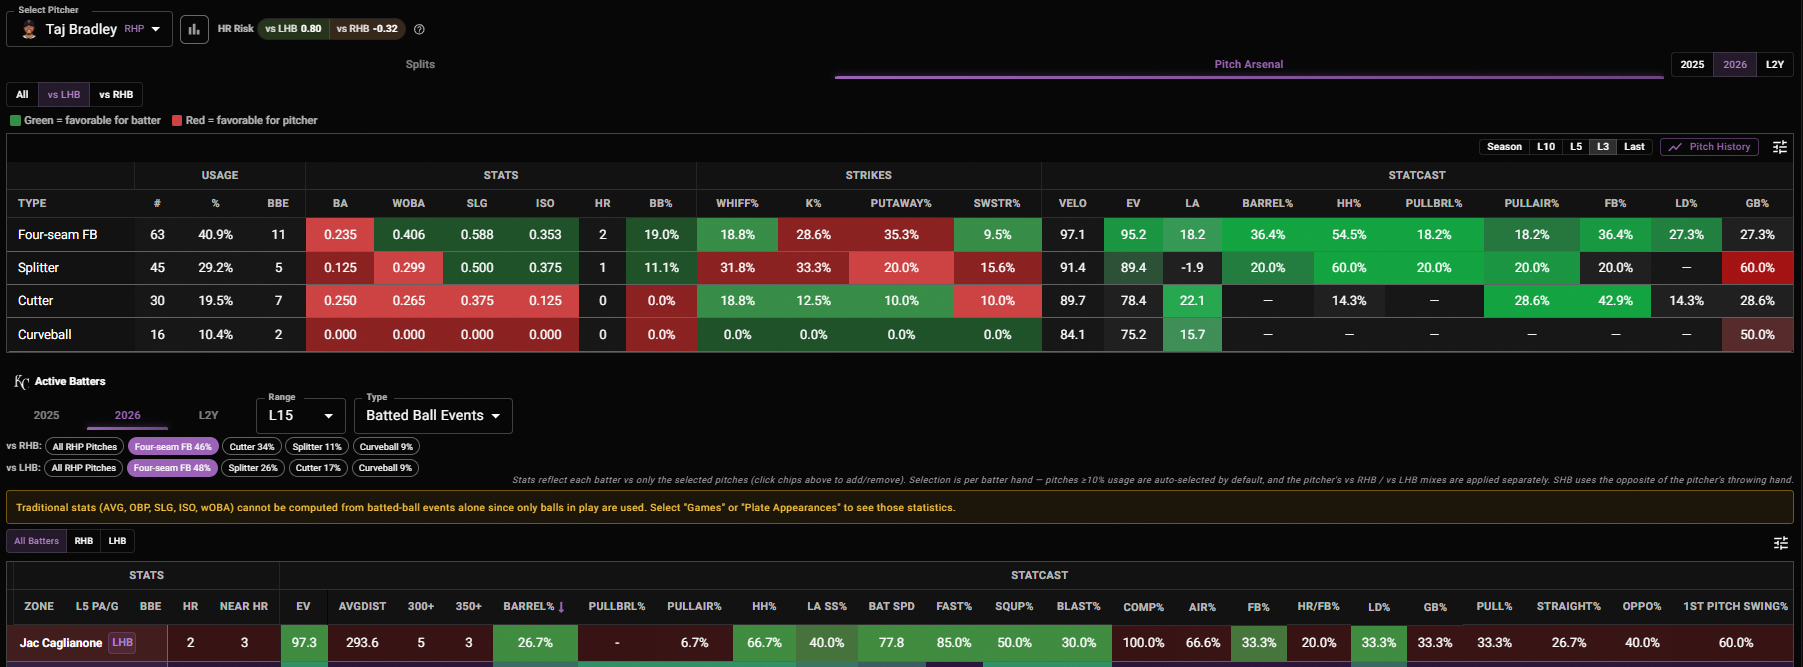This screenshot has height=667, width=1803.
Task: Switch to the Splits tab
Action: [x=420, y=65]
